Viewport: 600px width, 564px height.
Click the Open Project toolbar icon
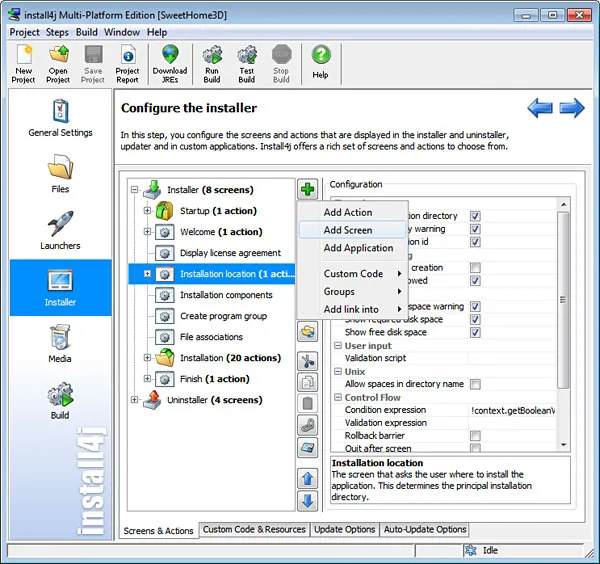point(58,64)
